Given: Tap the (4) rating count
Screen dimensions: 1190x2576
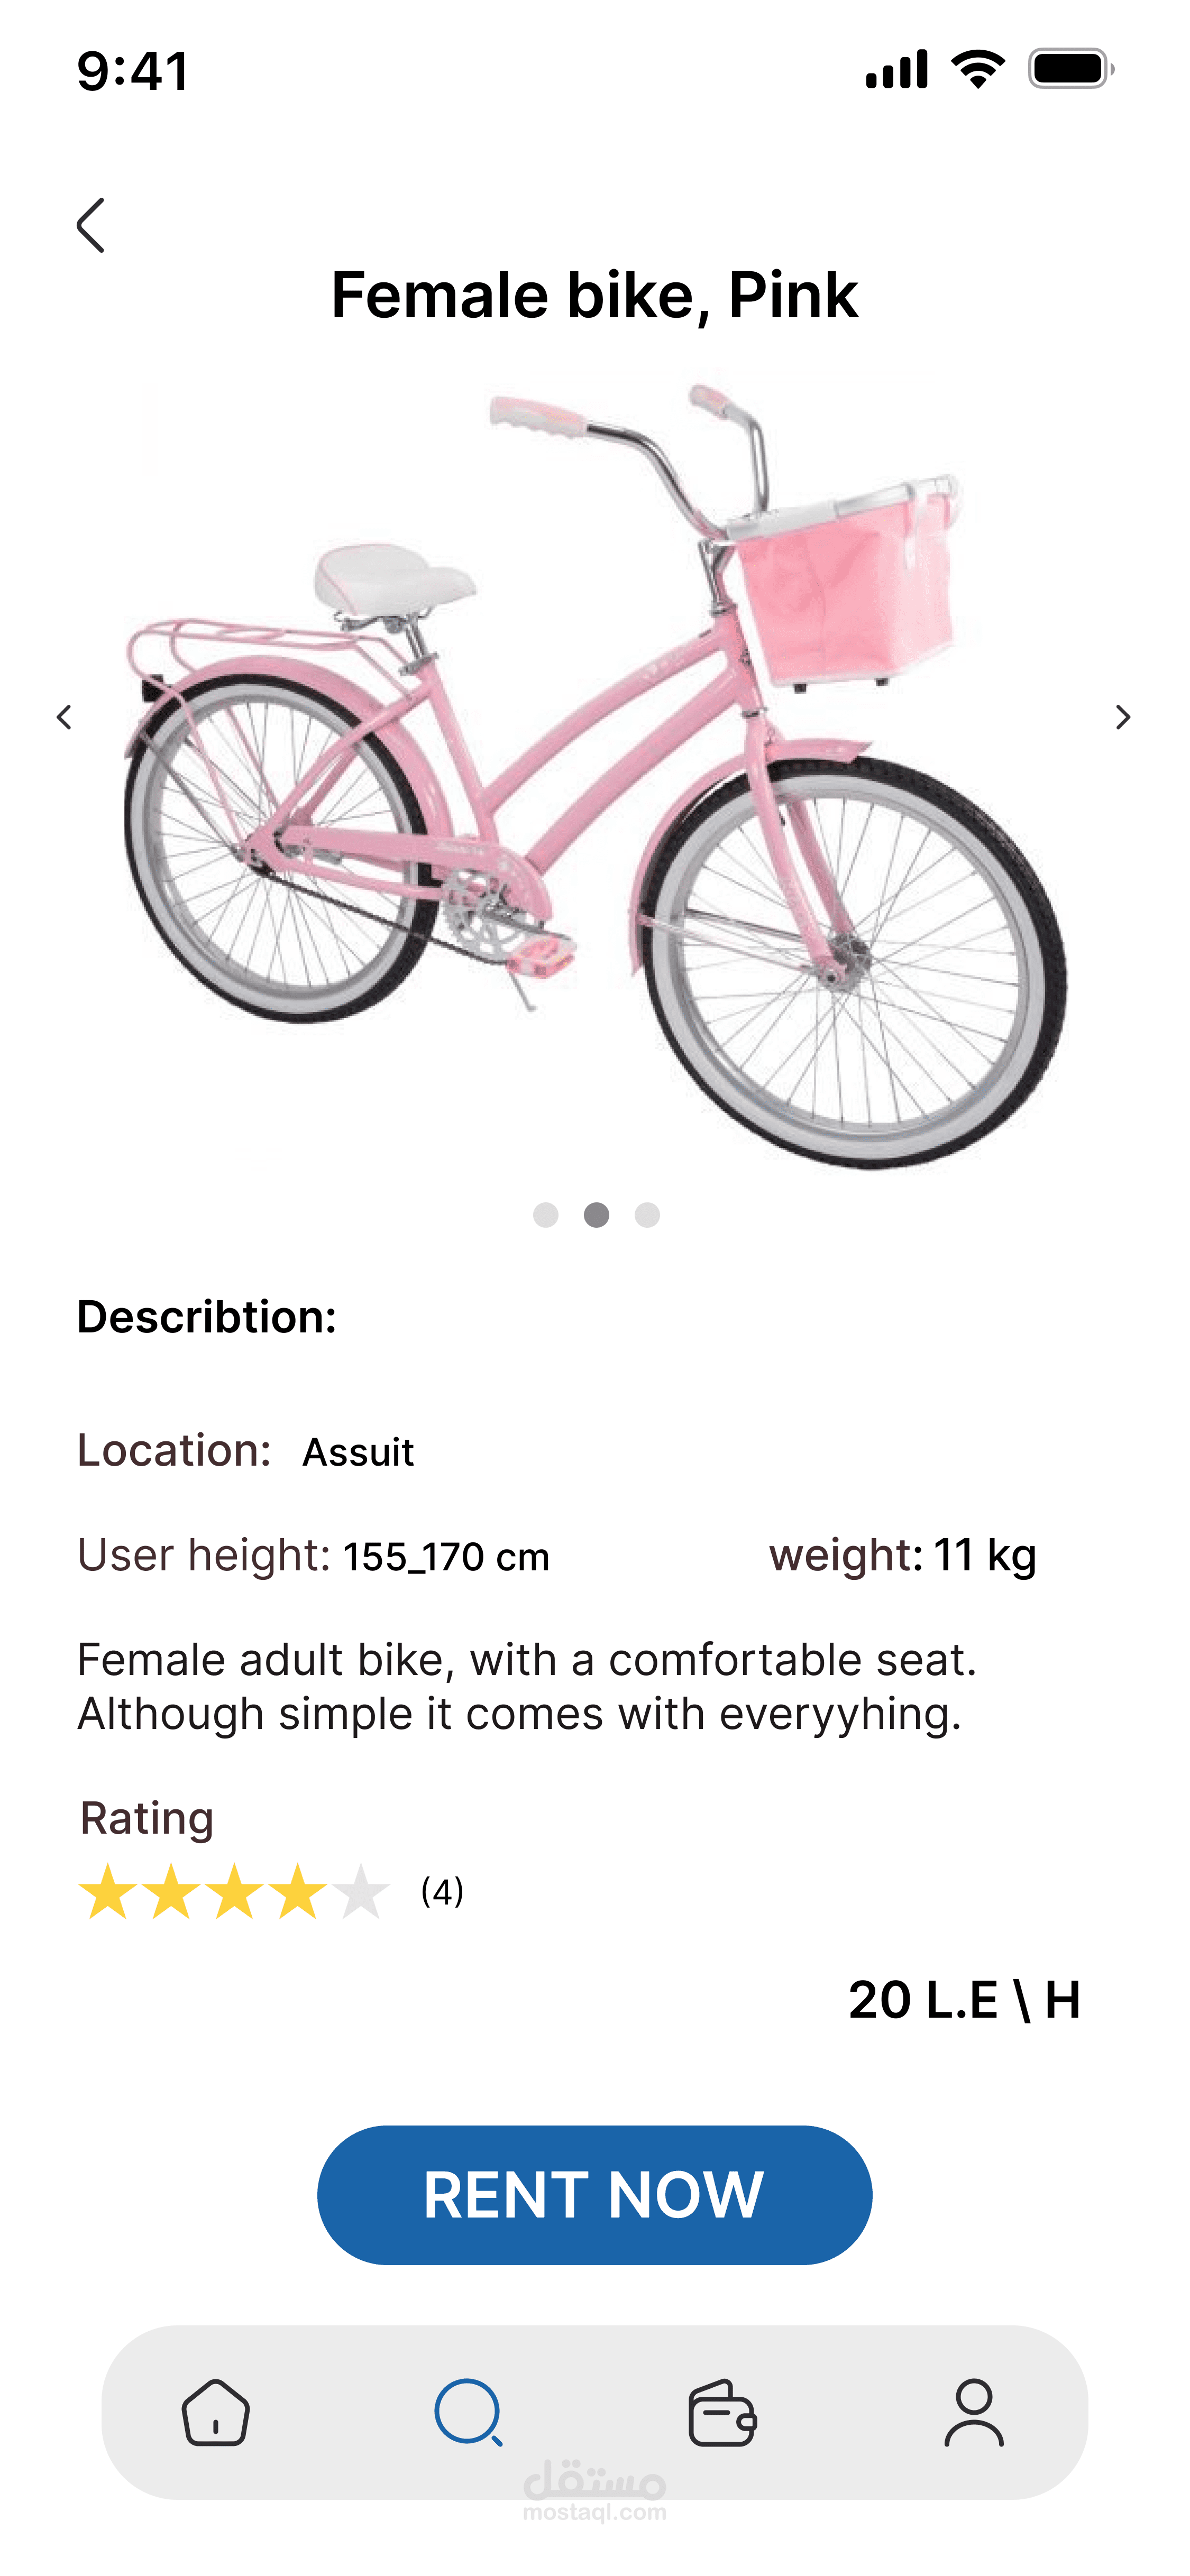Looking at the screenshot, I should [442, 1891].
